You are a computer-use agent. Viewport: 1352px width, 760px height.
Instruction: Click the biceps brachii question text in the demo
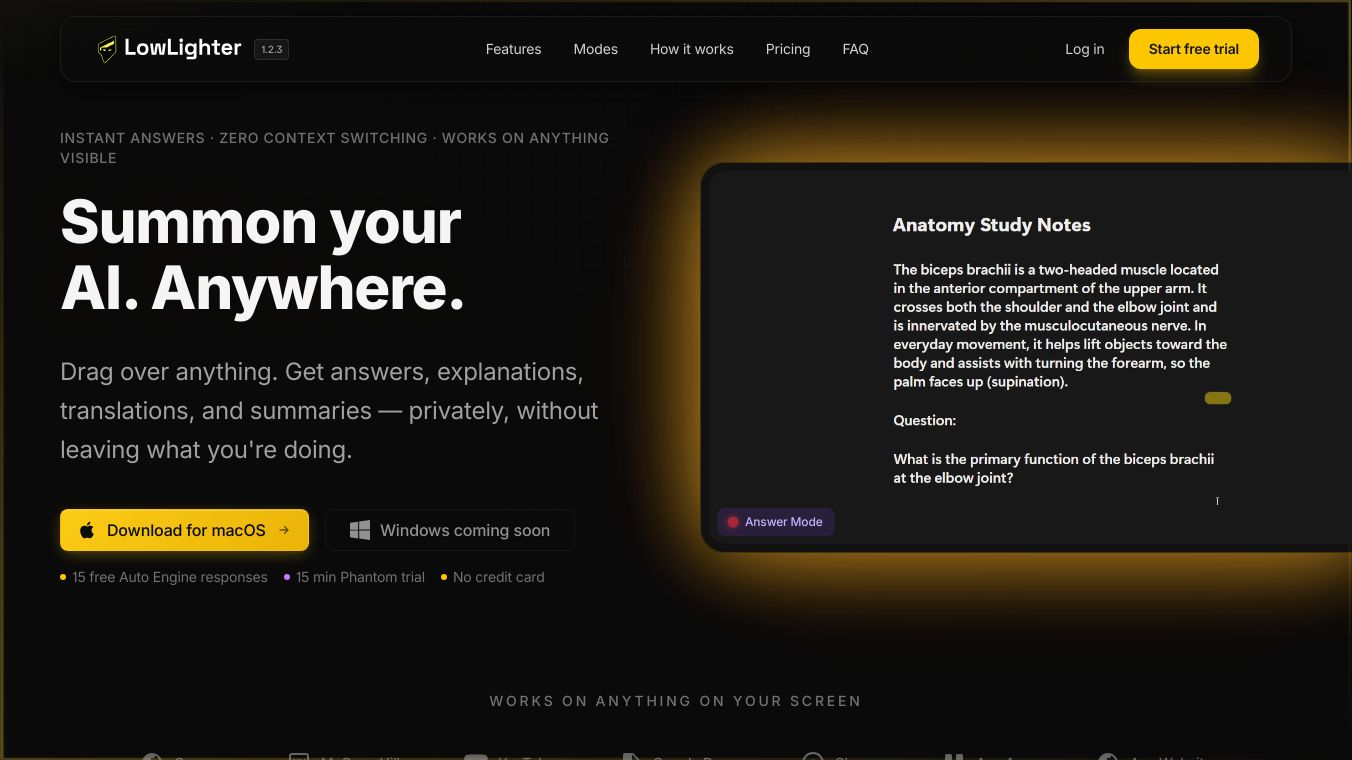pyautogui.click(x=1054, y=469)
